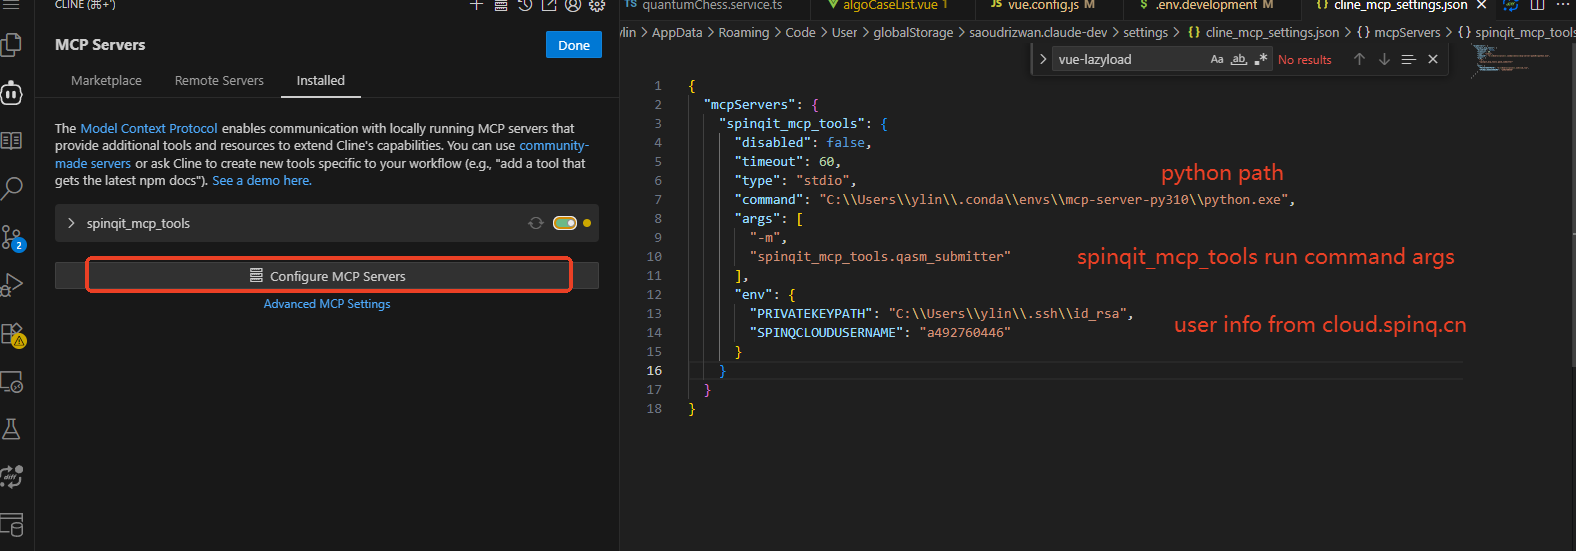Toggle the spinqit_mcp_tools server switch off
Viewport: 1576px width, 551px height.
564,223
